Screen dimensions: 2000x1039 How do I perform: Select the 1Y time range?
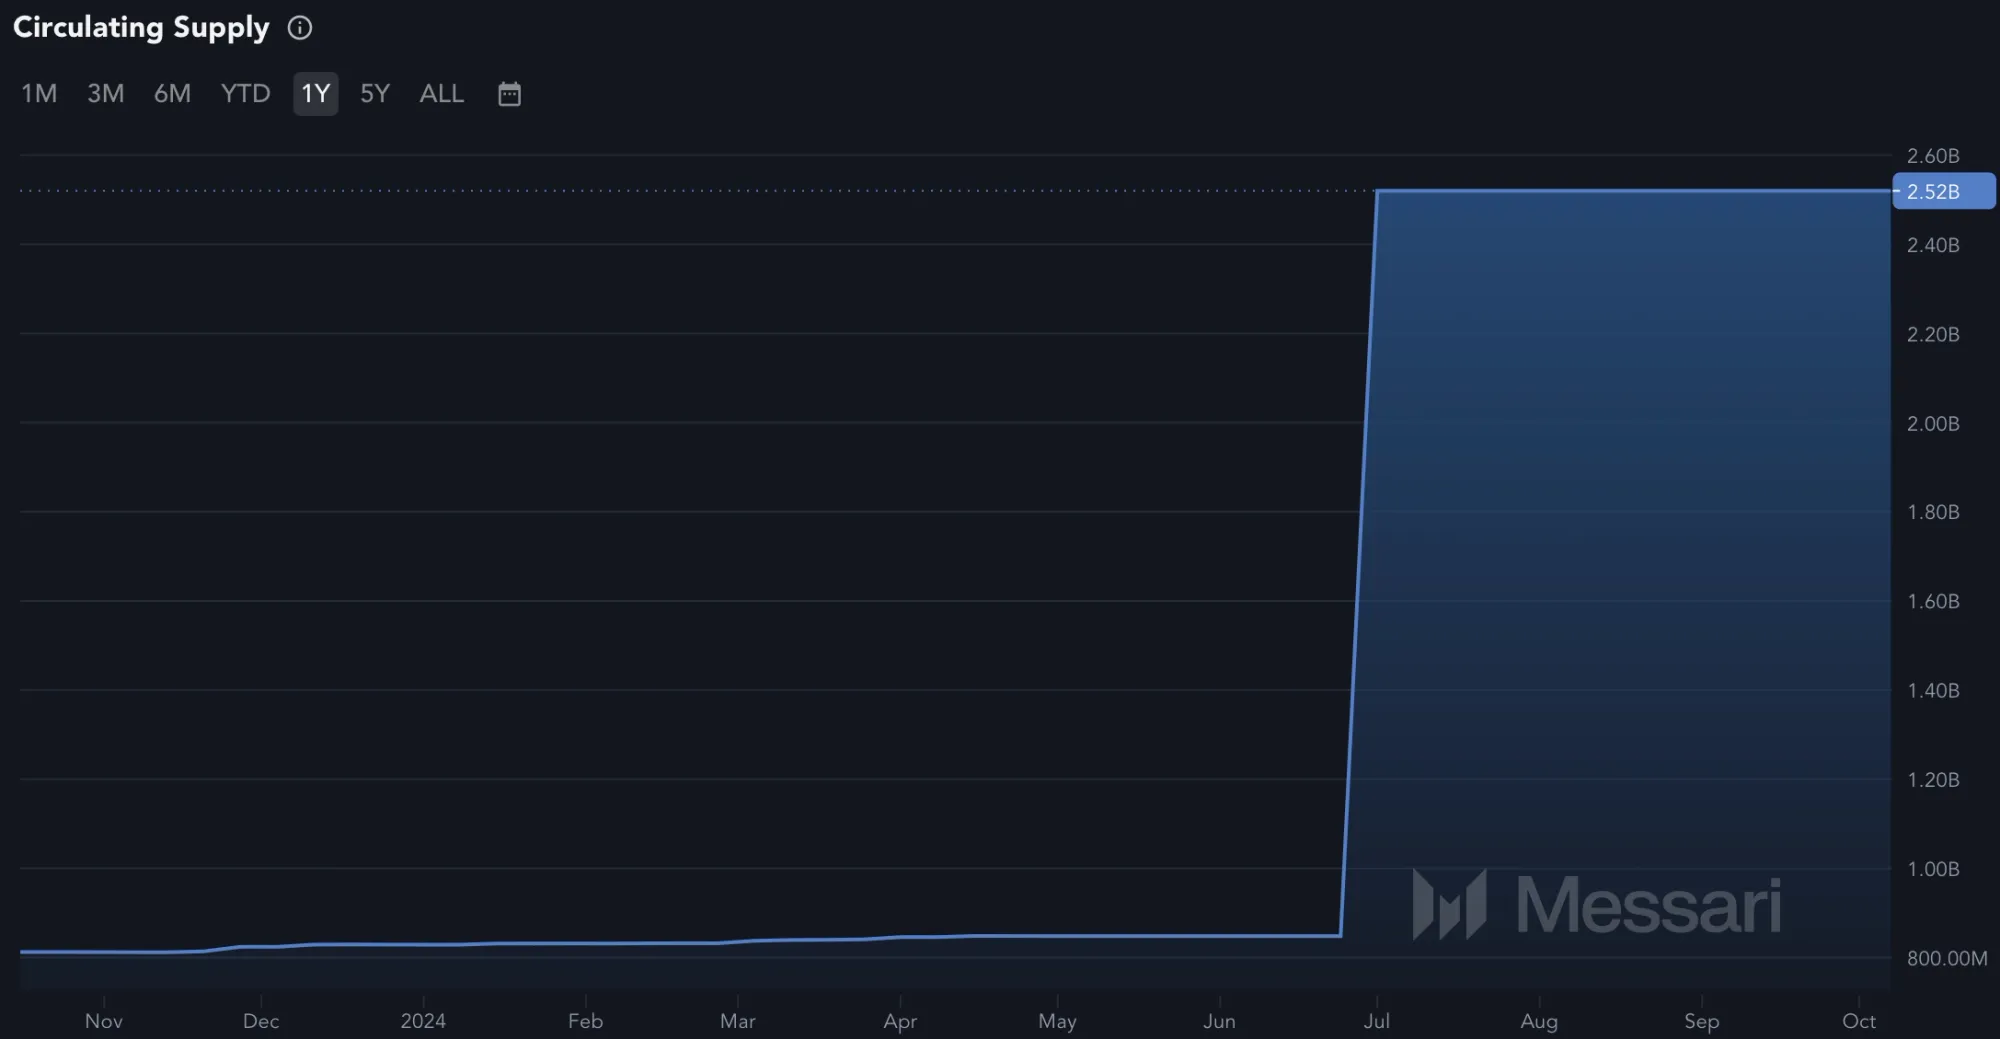coord(316,94)
